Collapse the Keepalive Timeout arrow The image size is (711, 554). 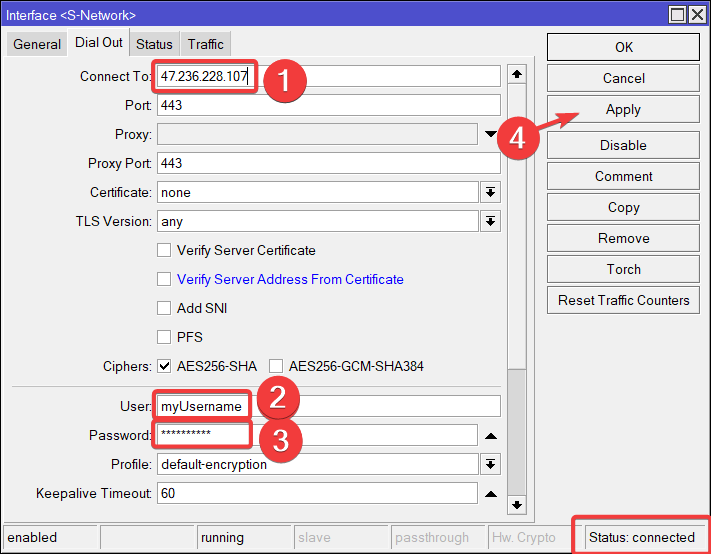coord(491,494)
